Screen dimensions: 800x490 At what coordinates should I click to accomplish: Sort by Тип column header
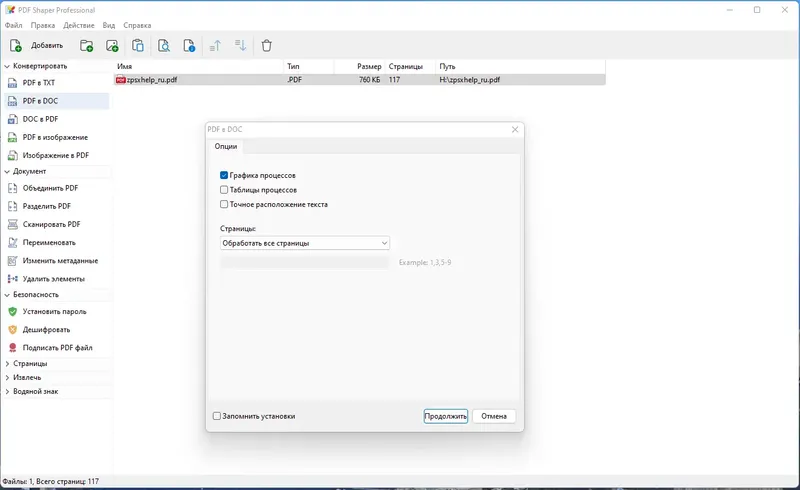309,66
